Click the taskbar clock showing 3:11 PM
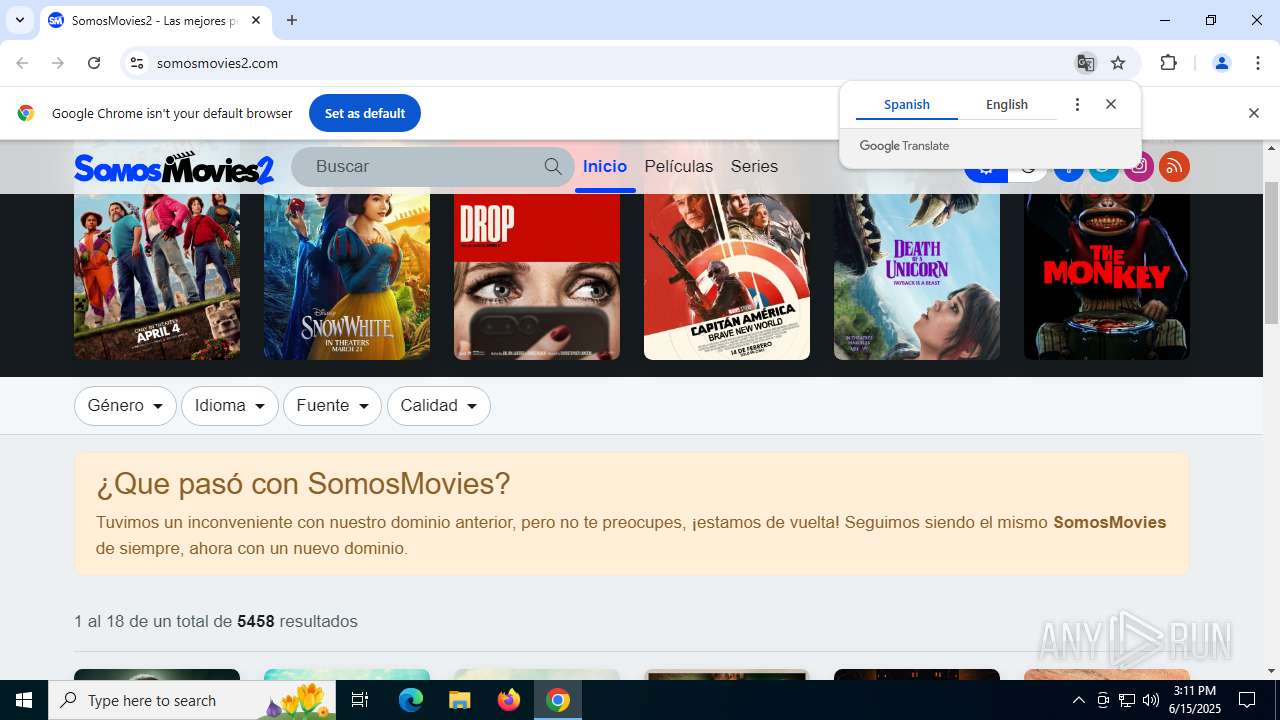The height and width of the screenshot is (720, 1280). pyautogui.click(x=1194, y=700)
